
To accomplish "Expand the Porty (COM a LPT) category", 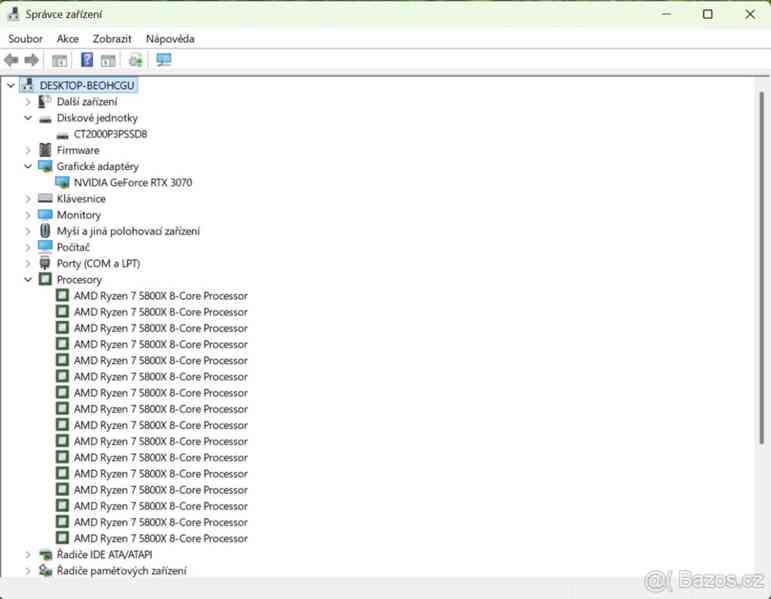I will (28, 264).
